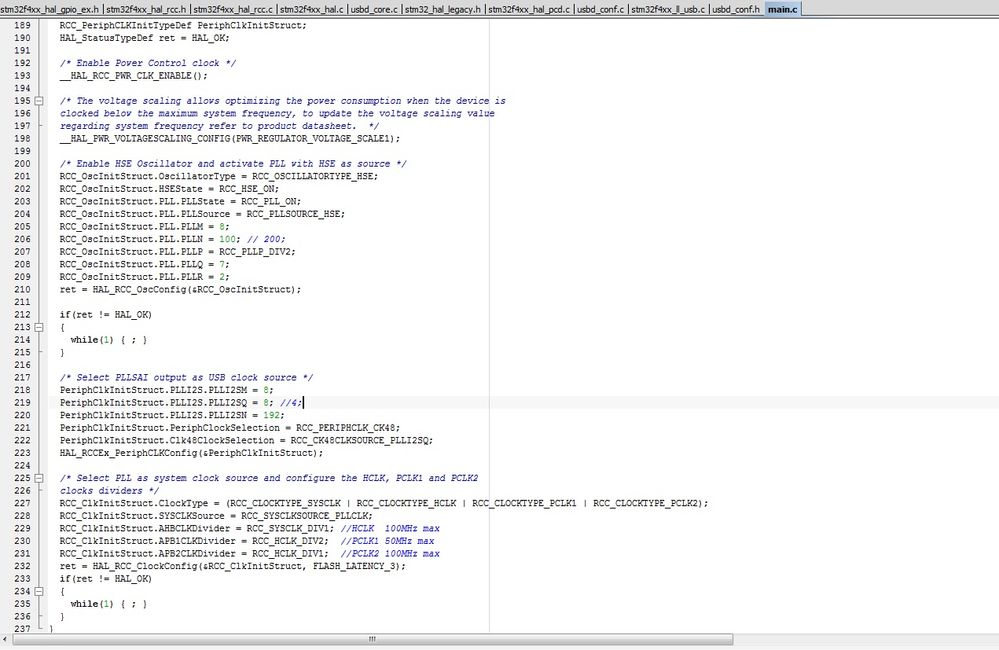Click the PLLQ = 7 line

pyautogui.click(x=145, y=264)
